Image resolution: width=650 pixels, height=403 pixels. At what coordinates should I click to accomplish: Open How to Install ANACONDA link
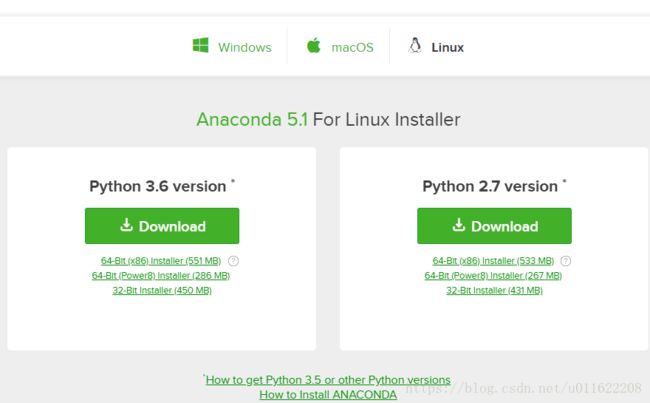pyautogui.click(x=328, y=395)
